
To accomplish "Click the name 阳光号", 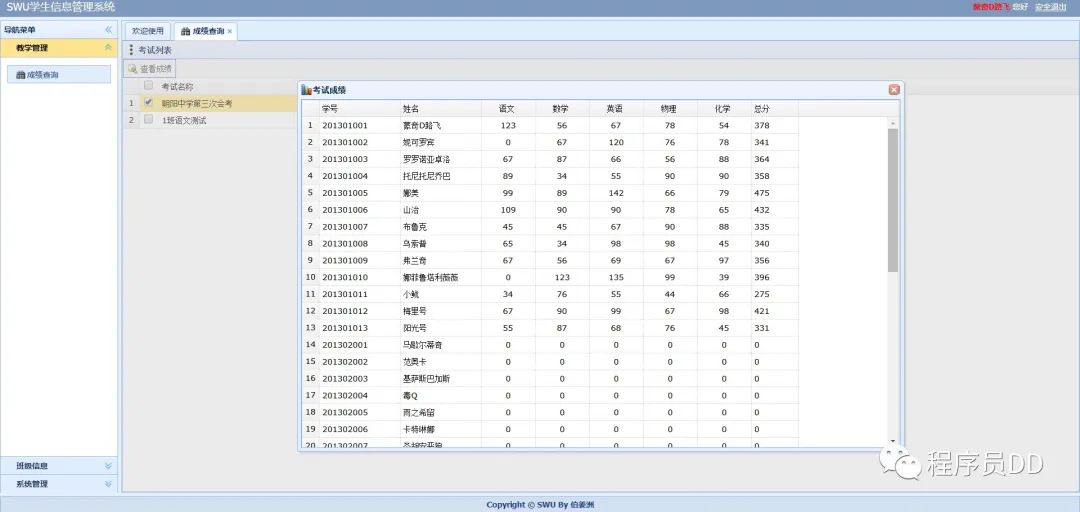I will tap(415, 328).
